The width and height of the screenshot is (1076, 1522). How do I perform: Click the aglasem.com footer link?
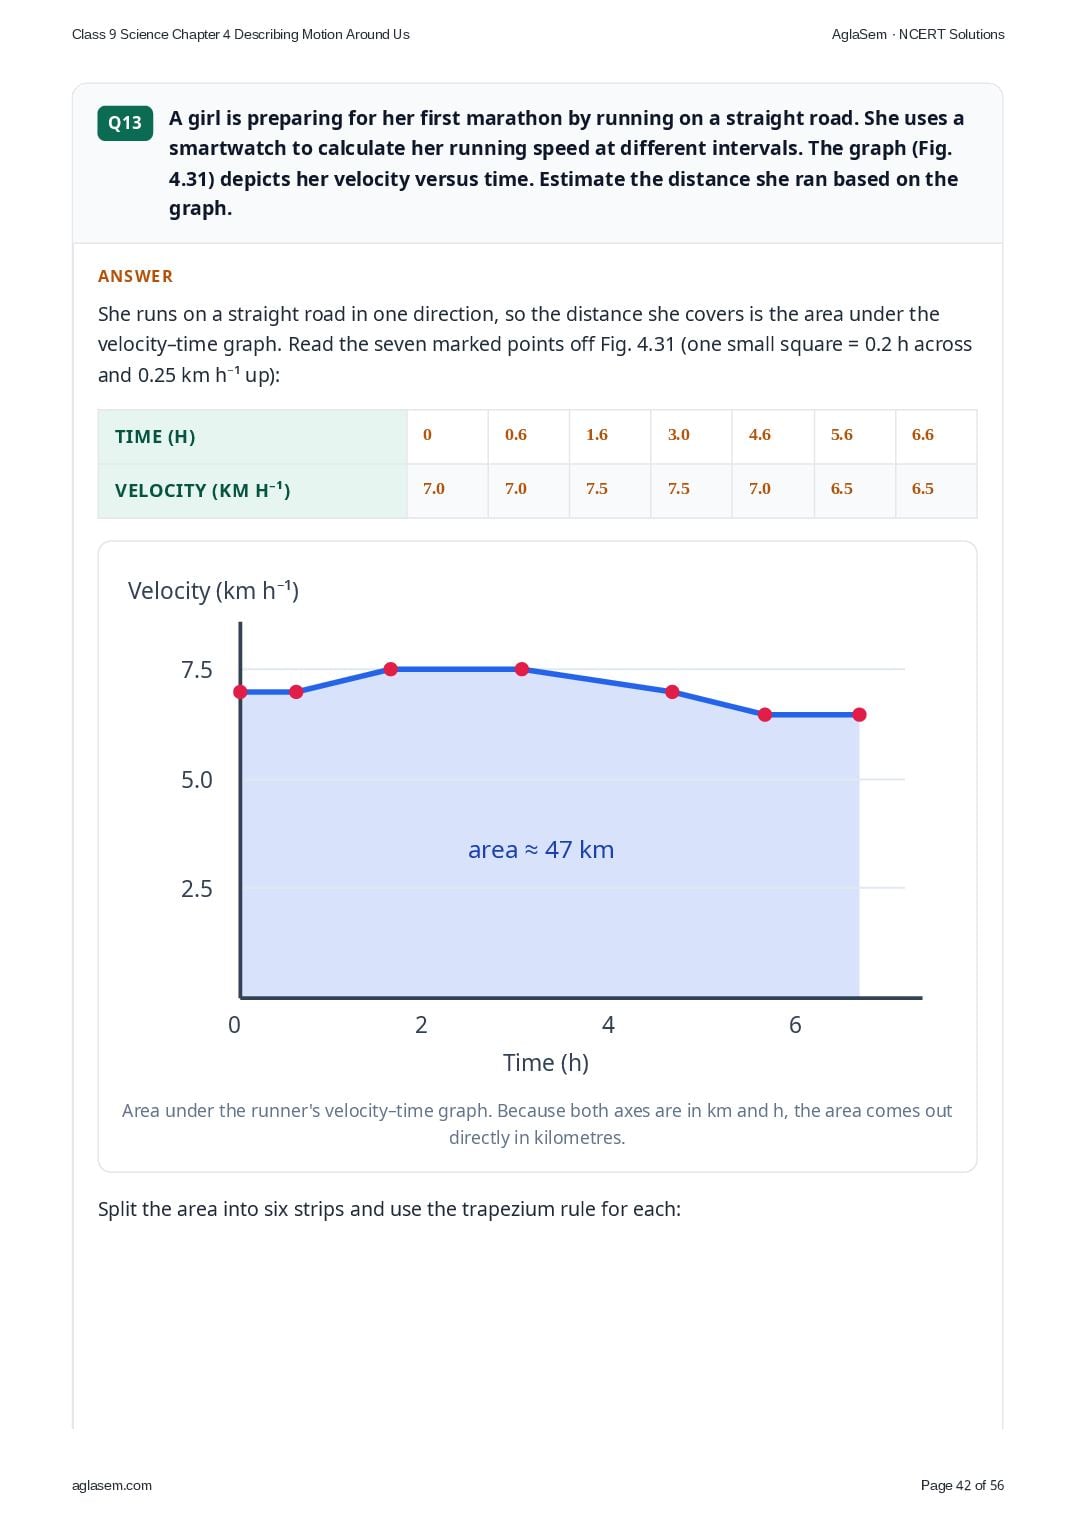coord(112,1485)
